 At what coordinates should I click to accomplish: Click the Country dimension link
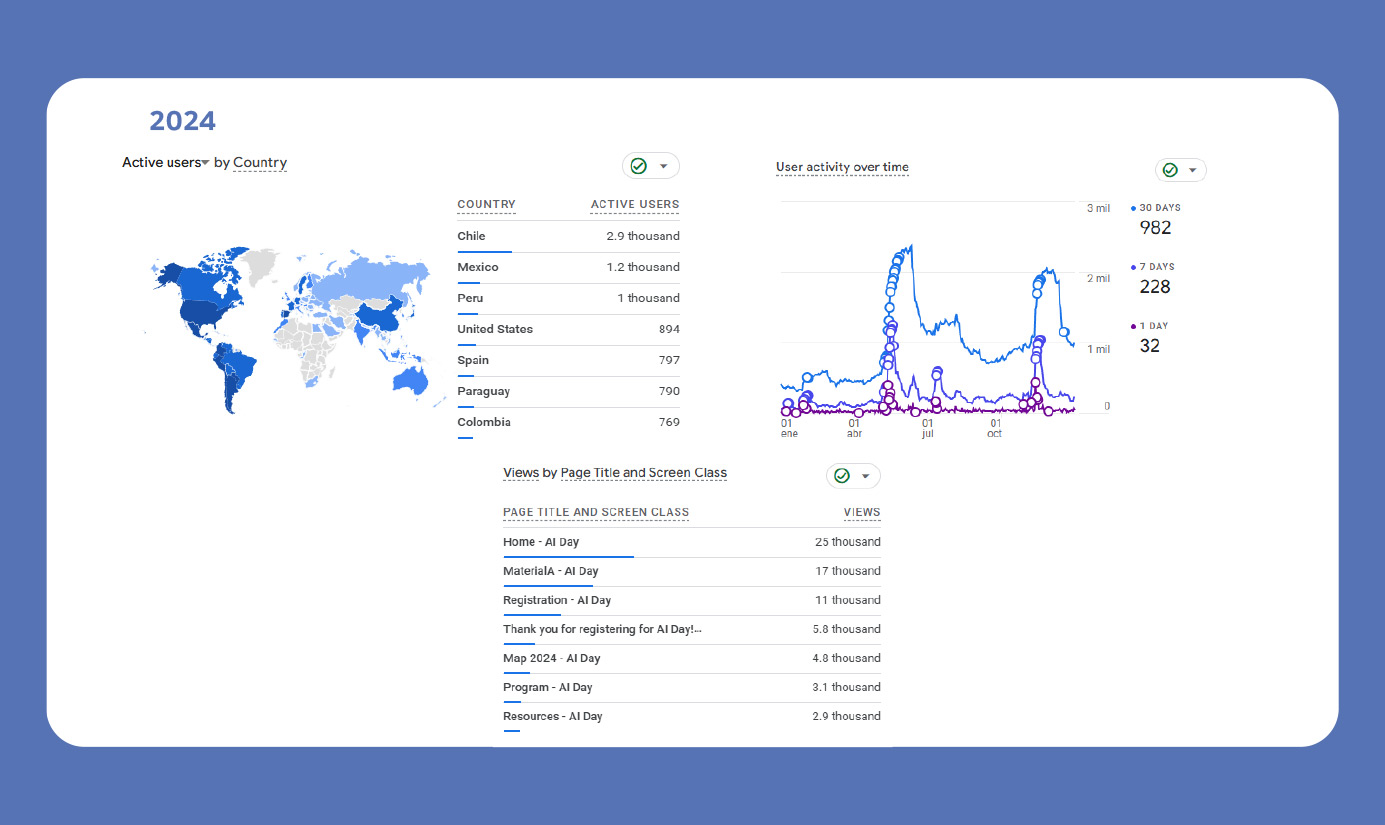tap(260, 163)
